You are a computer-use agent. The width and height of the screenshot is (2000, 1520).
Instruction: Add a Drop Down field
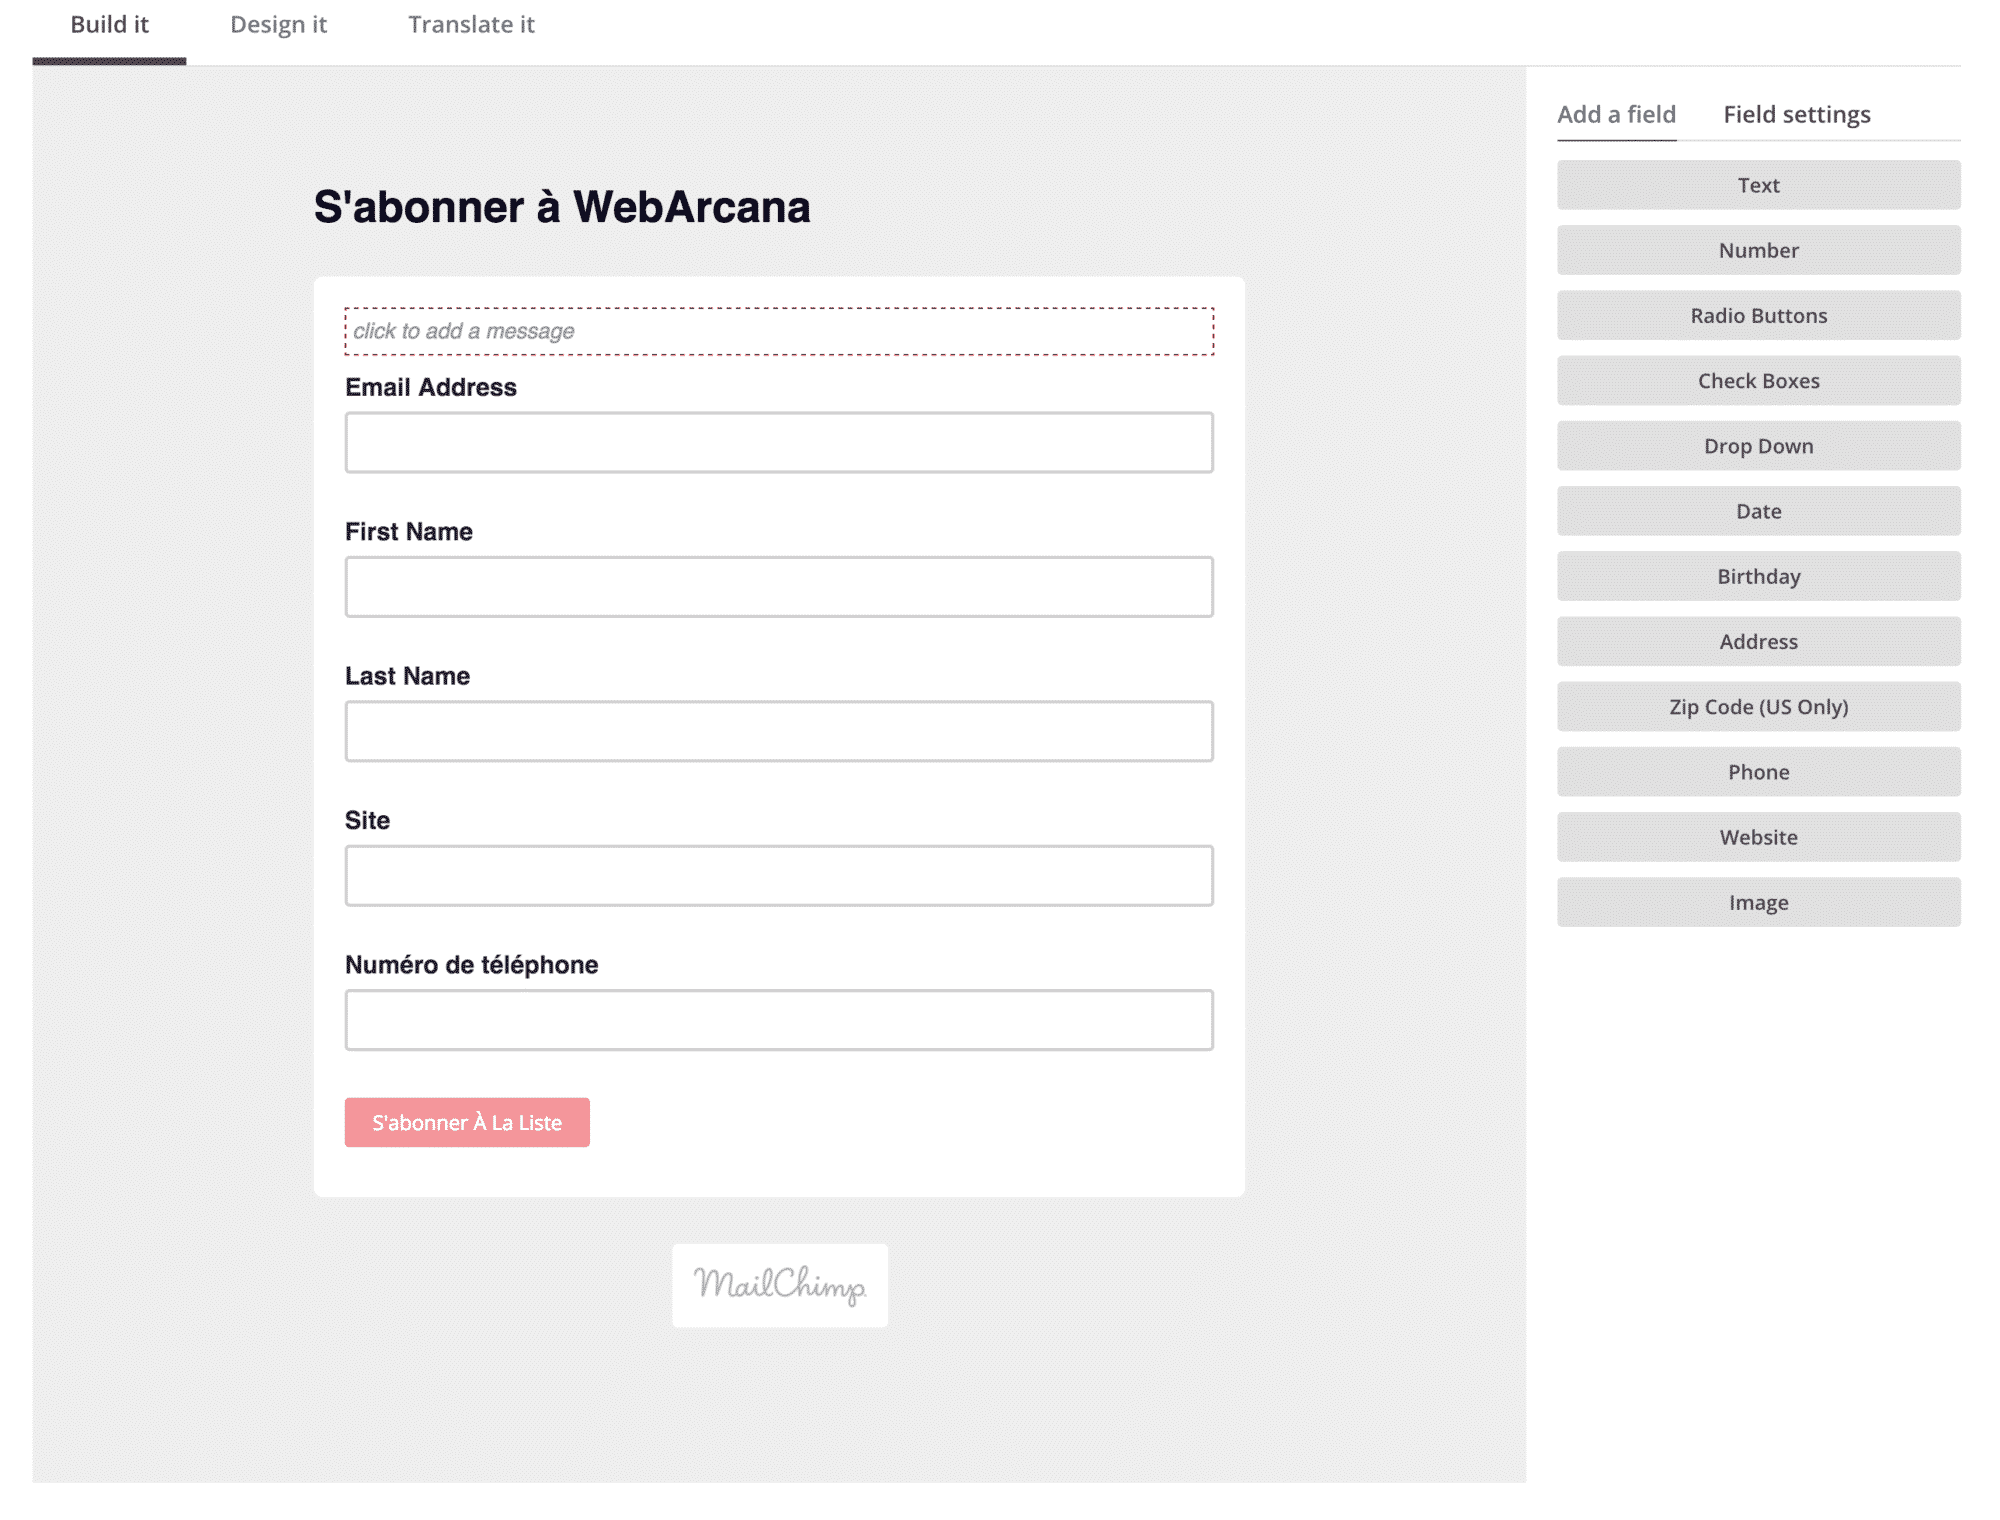point(1758,446)
